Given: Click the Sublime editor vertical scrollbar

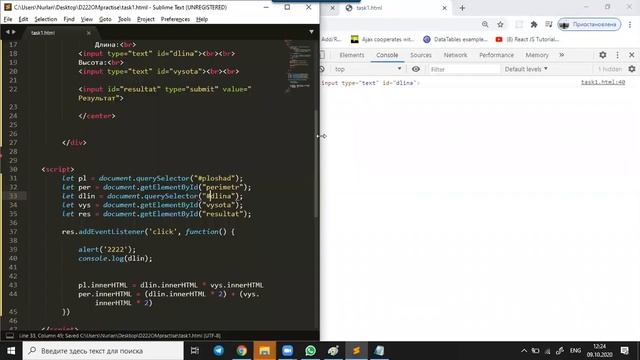Looking at the screenshot, I should 316,163.
